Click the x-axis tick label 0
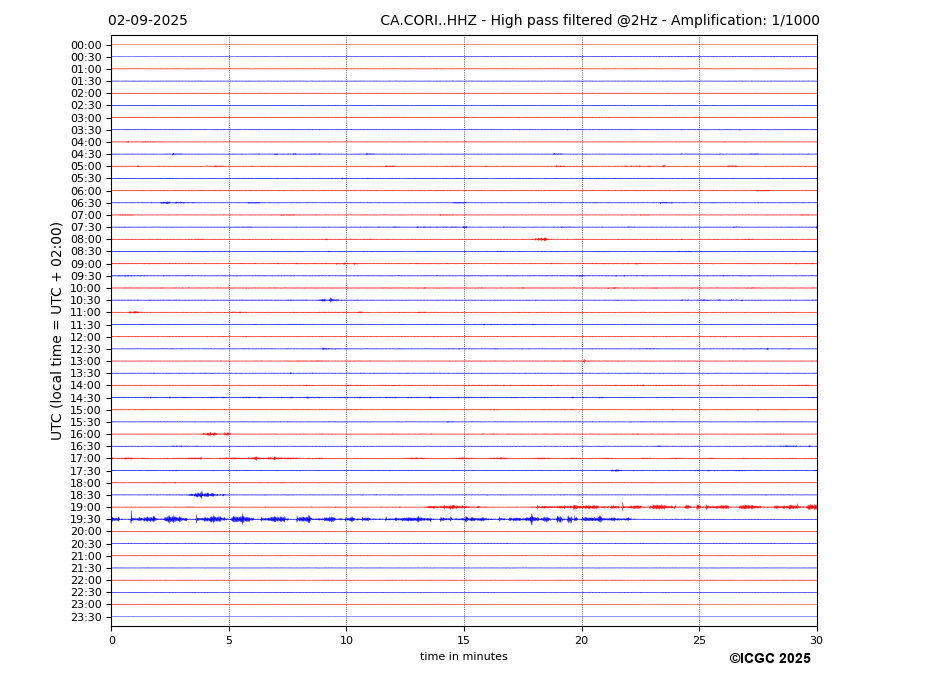 tap(112, 640)
